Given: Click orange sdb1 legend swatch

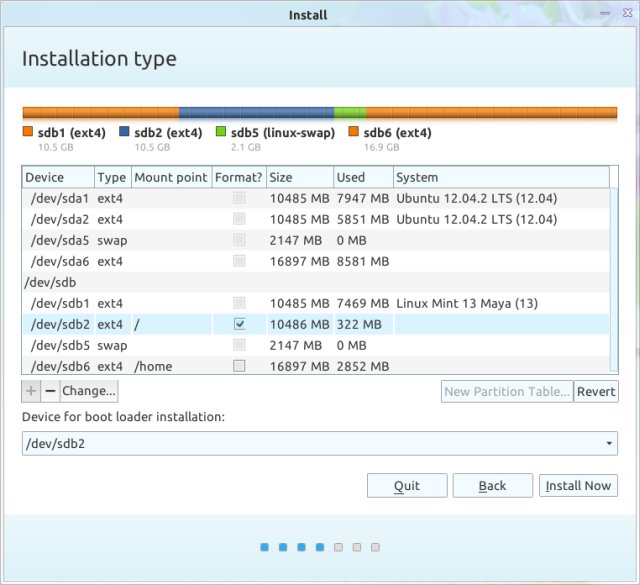Looking at the screenshot, I should tap(28, 131).
